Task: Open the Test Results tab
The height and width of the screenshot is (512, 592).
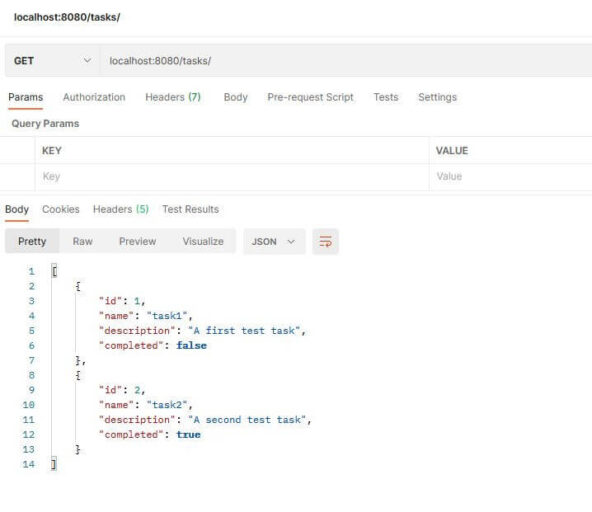Action: coord(191,209)
